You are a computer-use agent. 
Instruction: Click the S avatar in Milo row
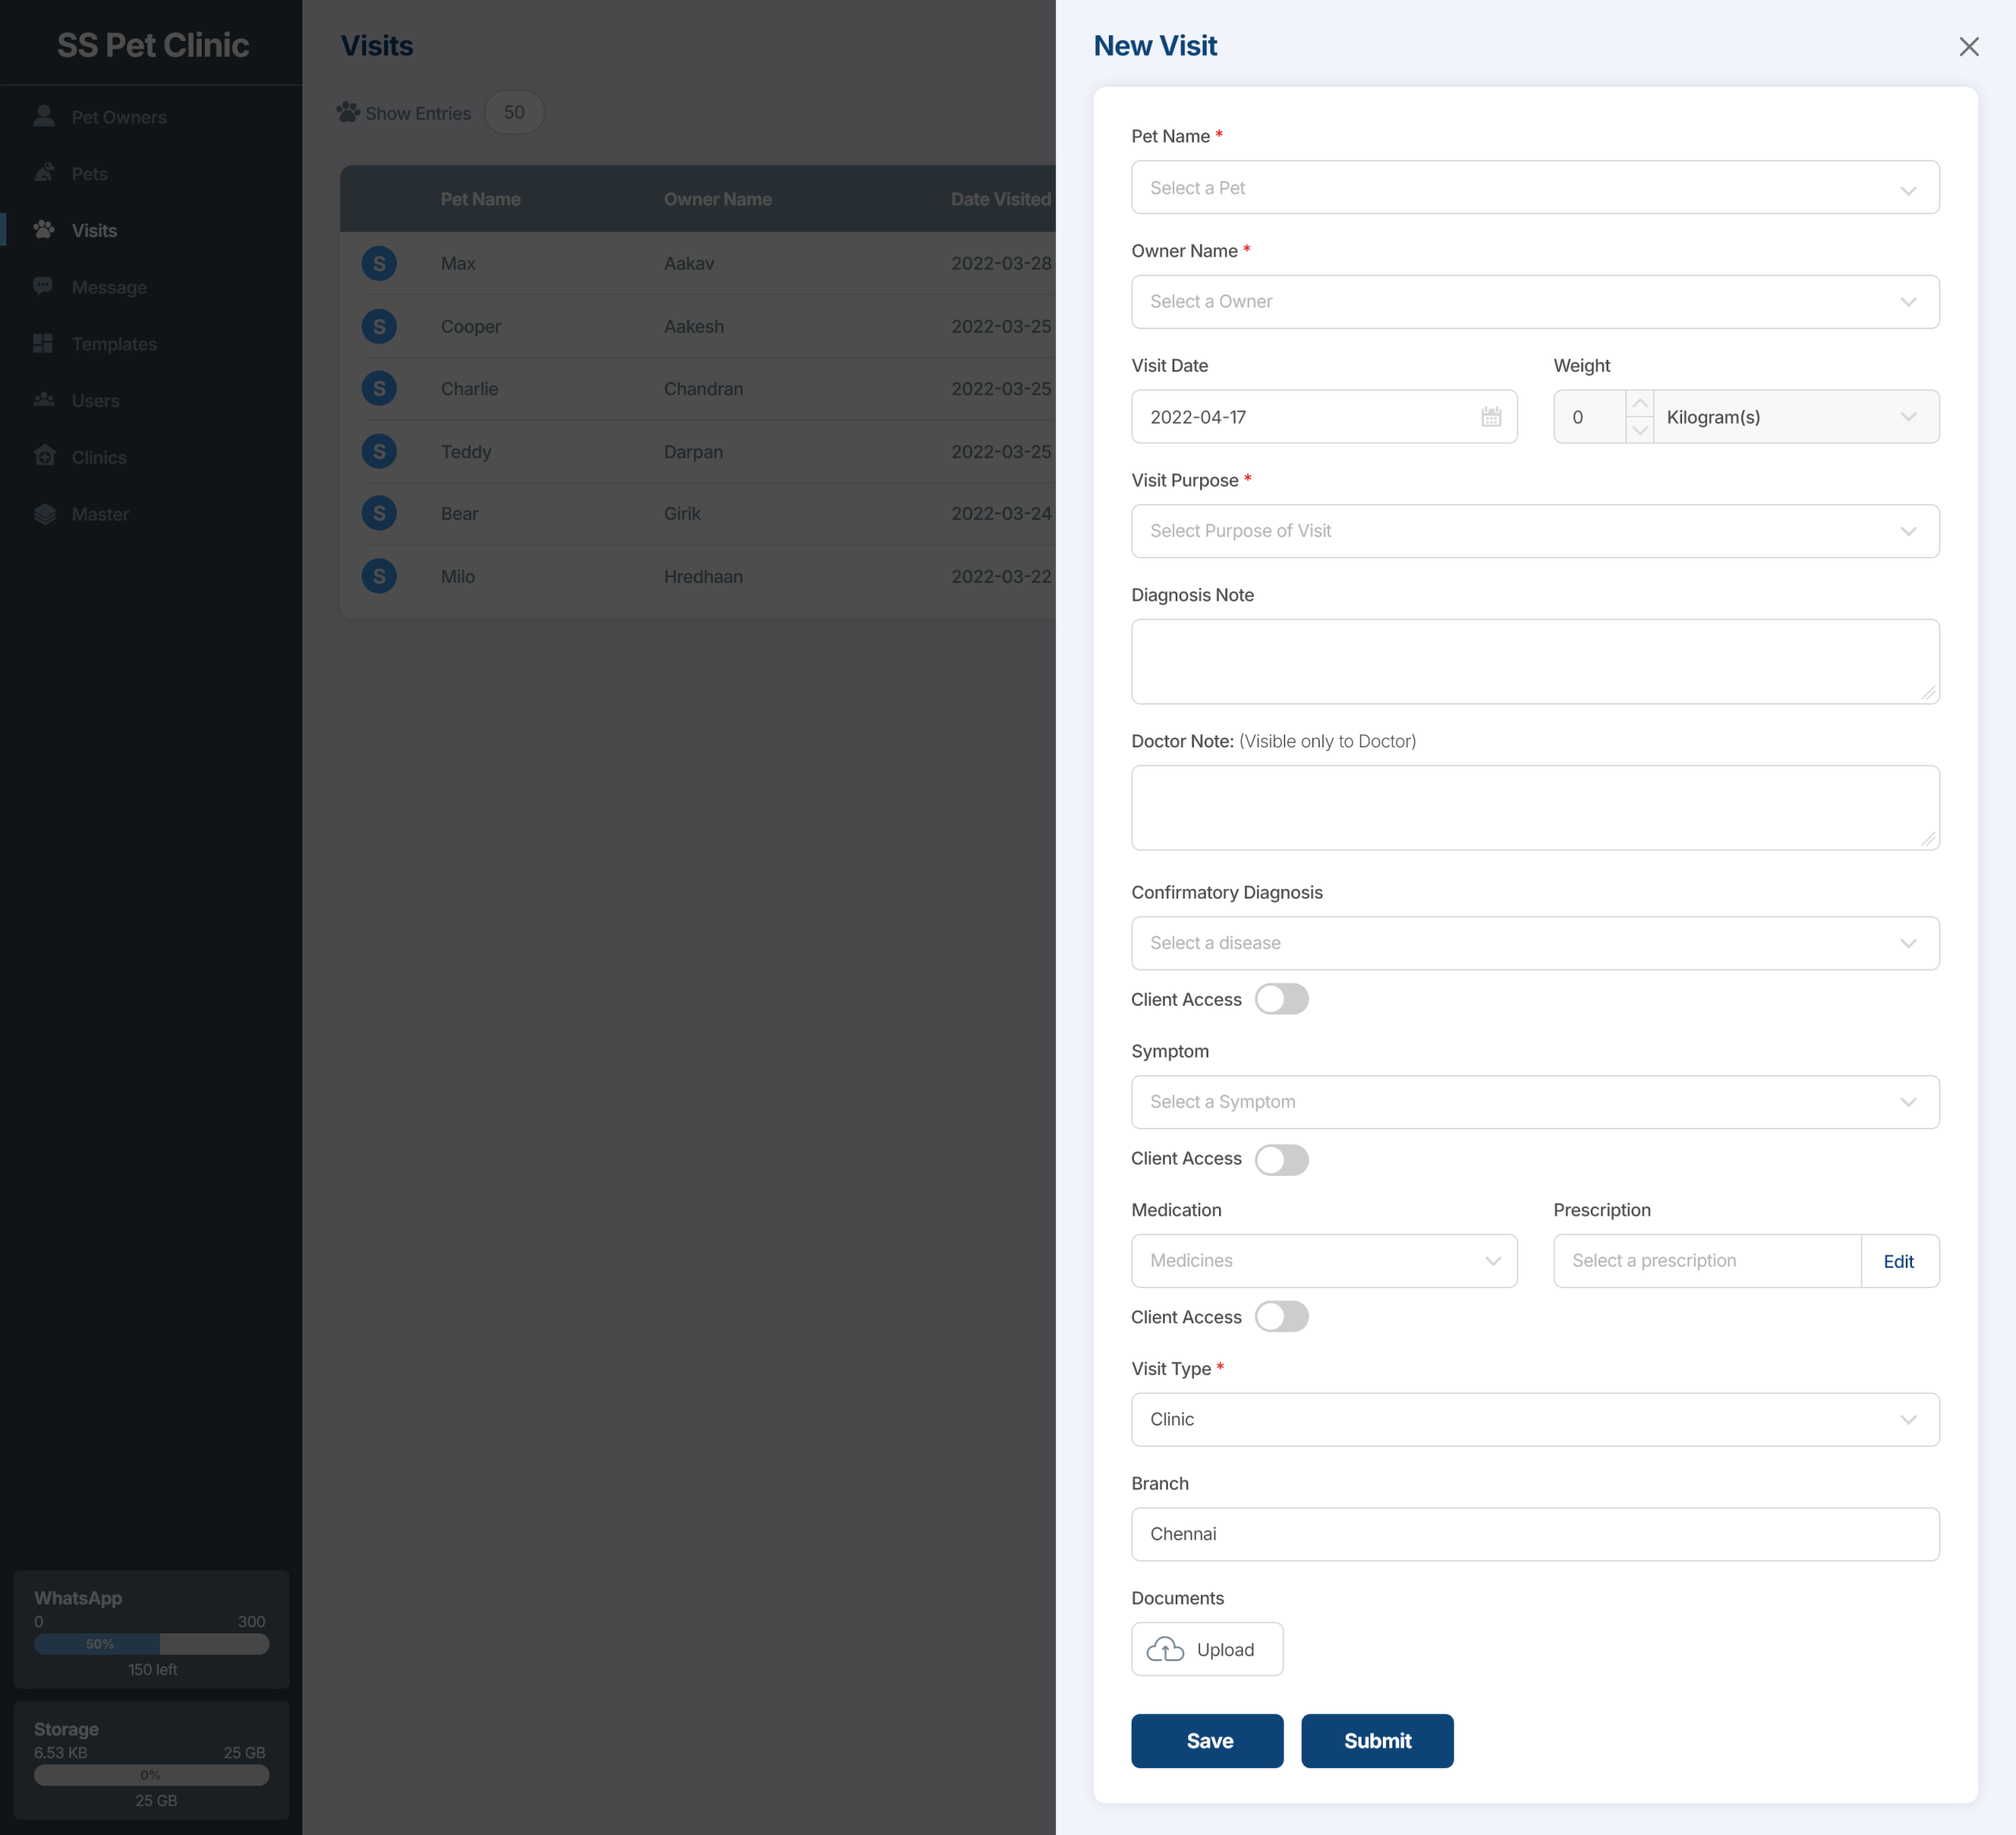click(379, 576)
